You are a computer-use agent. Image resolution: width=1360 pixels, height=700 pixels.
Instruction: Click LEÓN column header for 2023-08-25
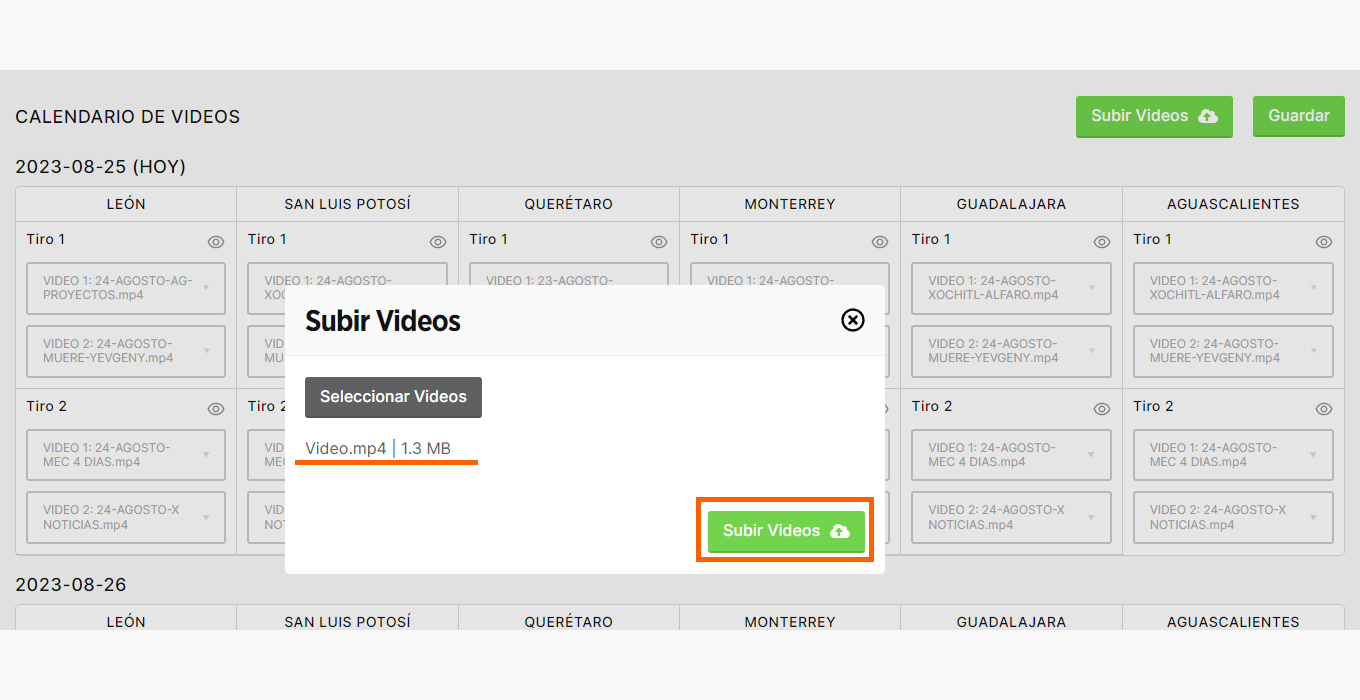coord(126,204)
